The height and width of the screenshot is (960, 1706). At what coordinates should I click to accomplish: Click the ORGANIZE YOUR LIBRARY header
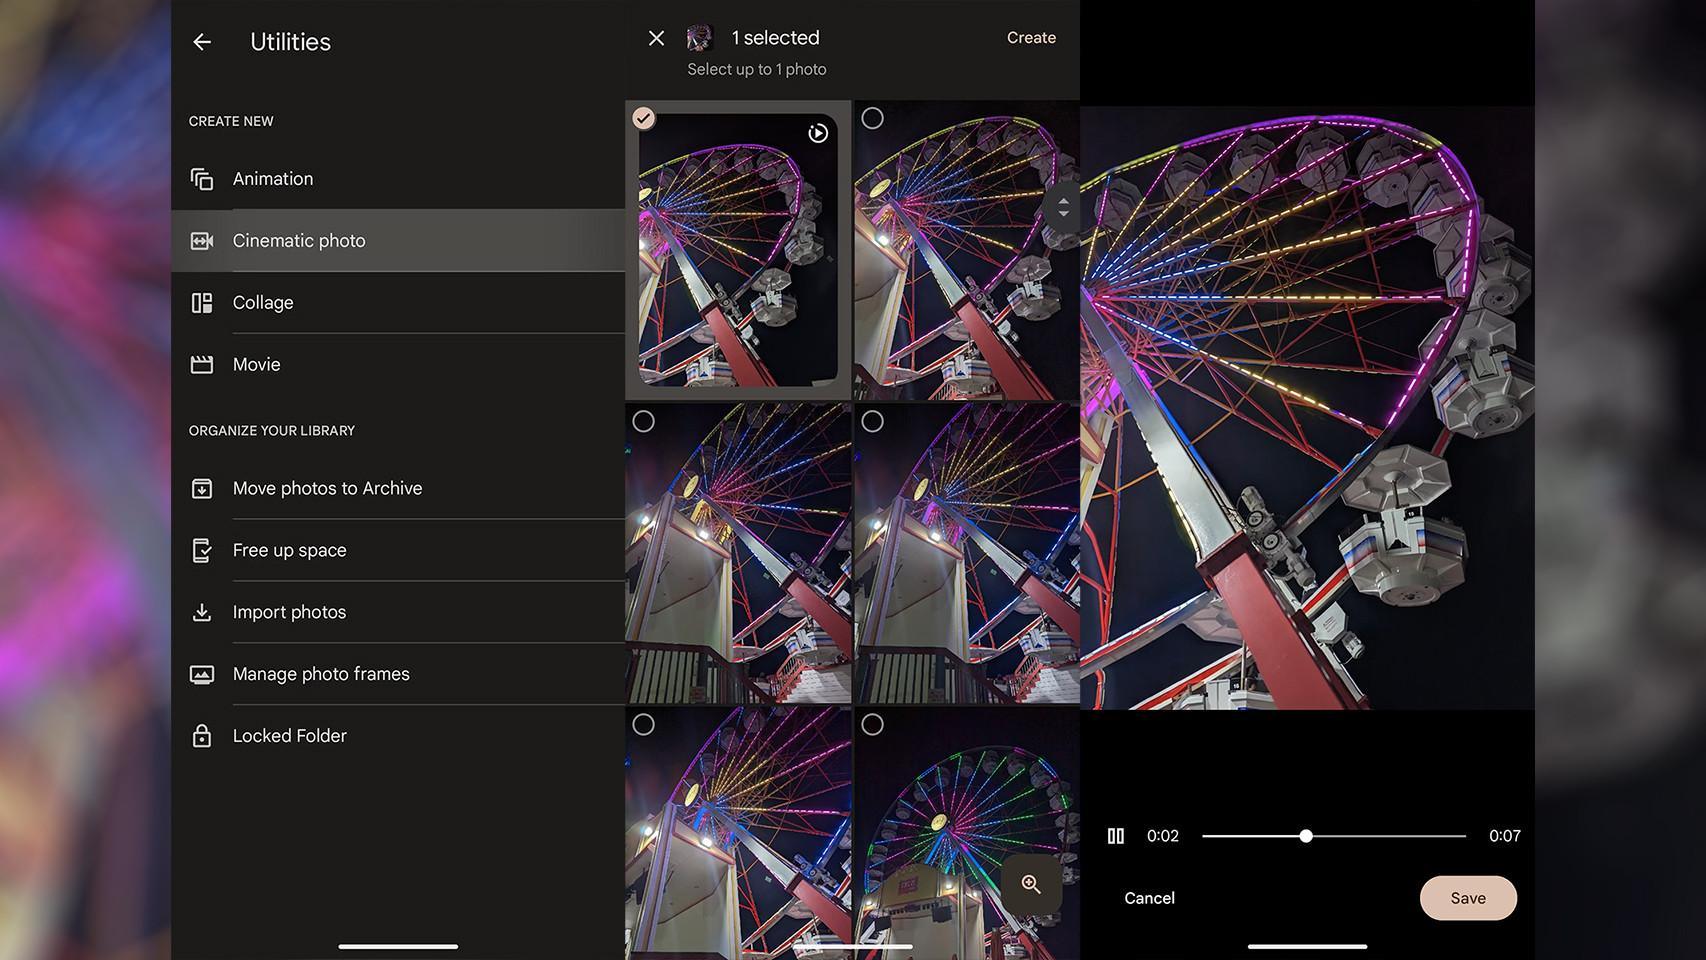[x=272, y=431]
